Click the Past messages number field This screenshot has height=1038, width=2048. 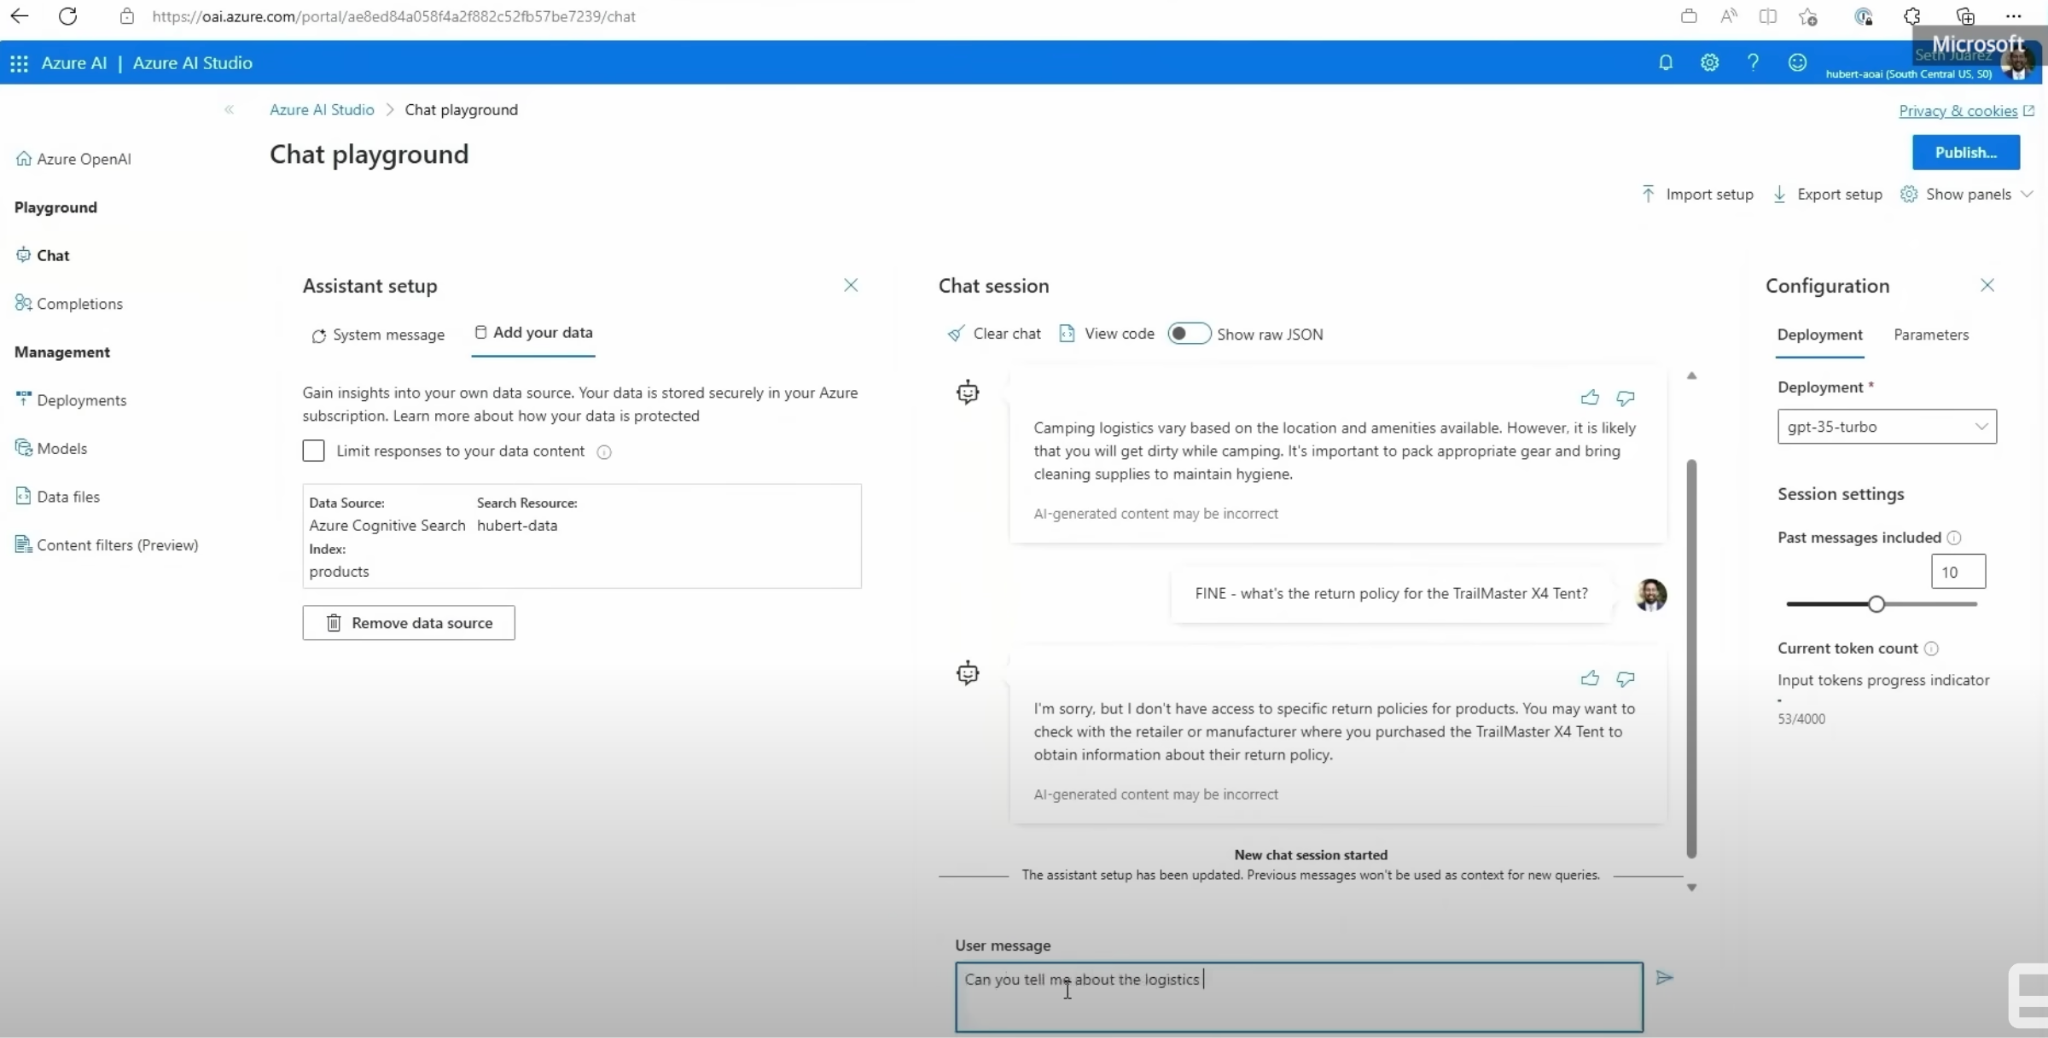pos(1958,572)
